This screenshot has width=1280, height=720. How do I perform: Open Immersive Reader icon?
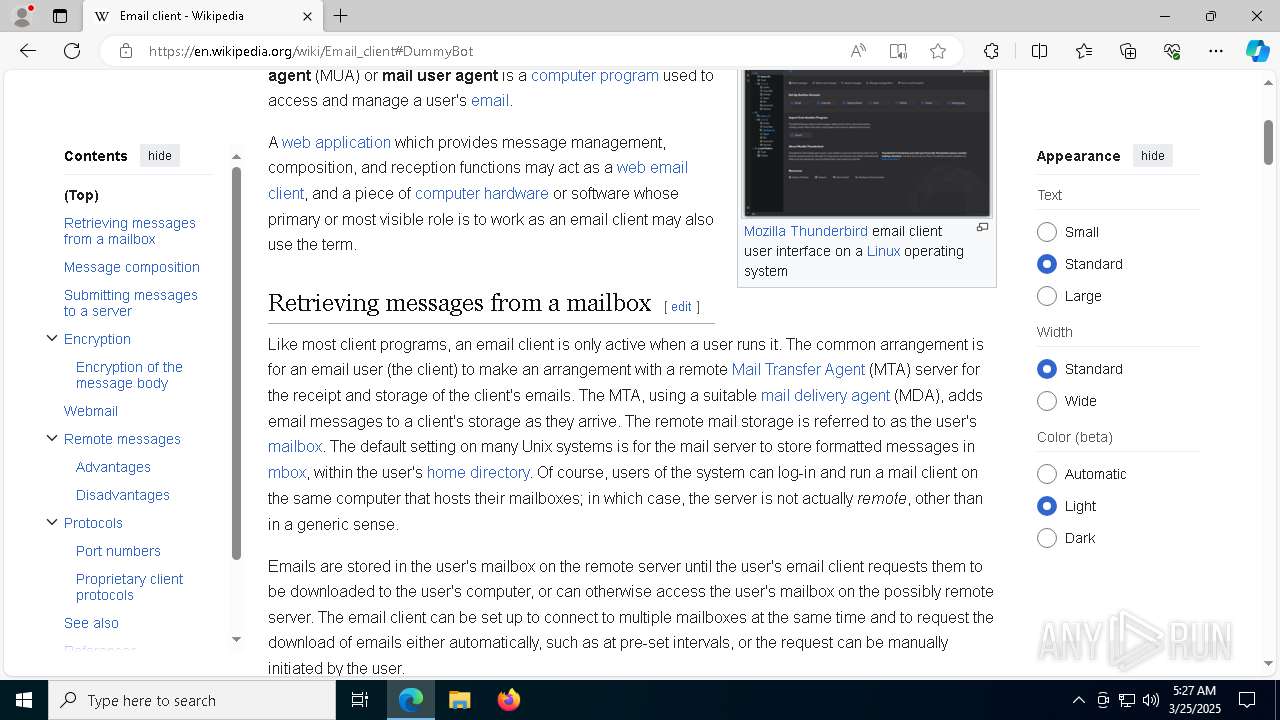(898, 51)
